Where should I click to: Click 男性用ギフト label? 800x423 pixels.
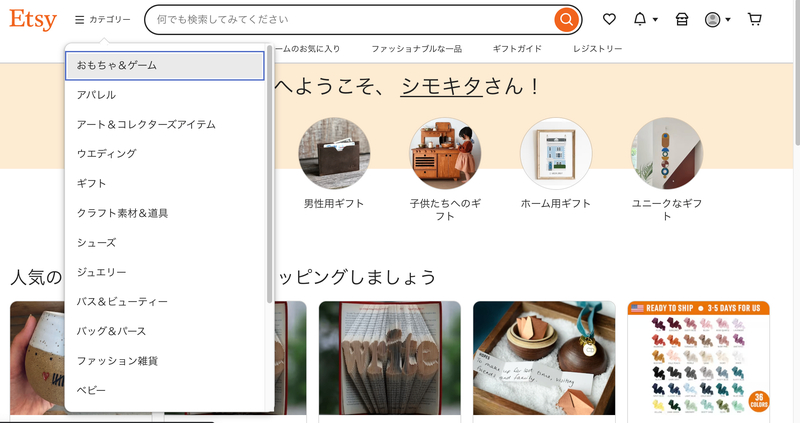point(334,203)
